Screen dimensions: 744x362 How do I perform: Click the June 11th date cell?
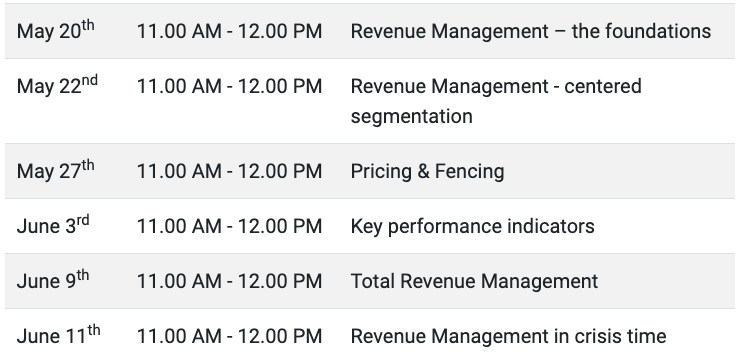coord(58,335)
